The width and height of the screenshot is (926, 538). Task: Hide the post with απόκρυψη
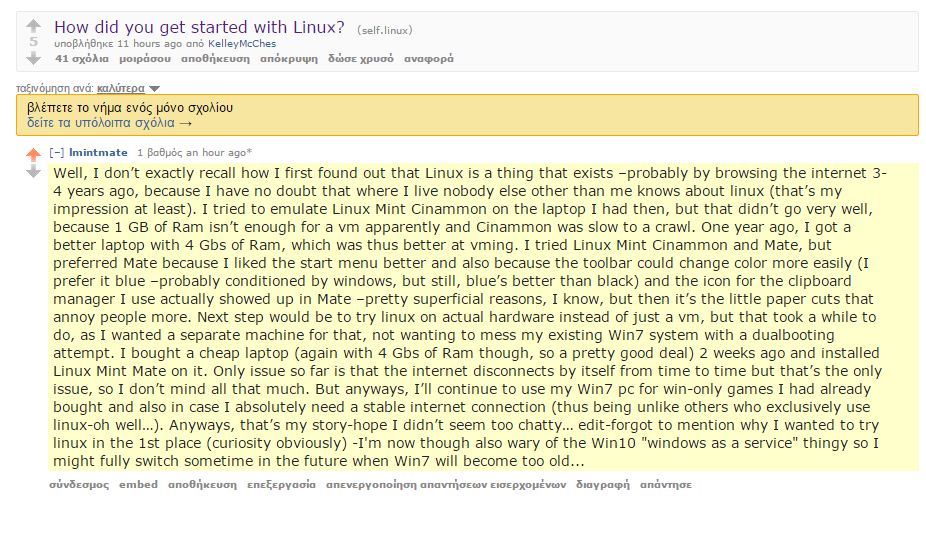[289, 58]
